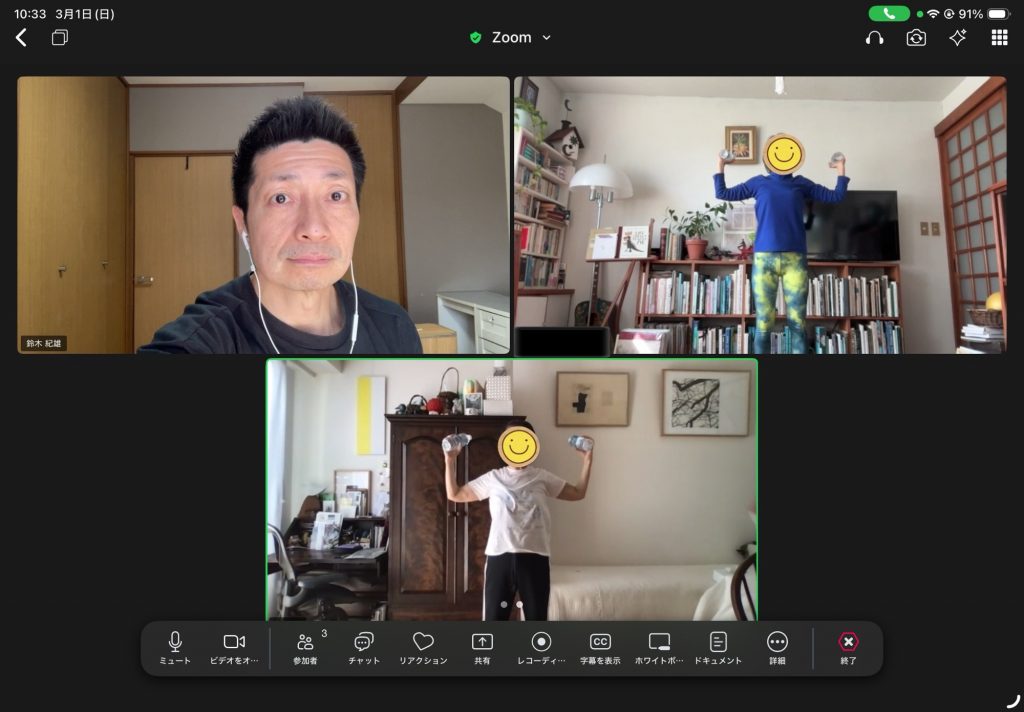Open the AI Companion sparkle icon

pyautogui.click(x=958, y=37)
